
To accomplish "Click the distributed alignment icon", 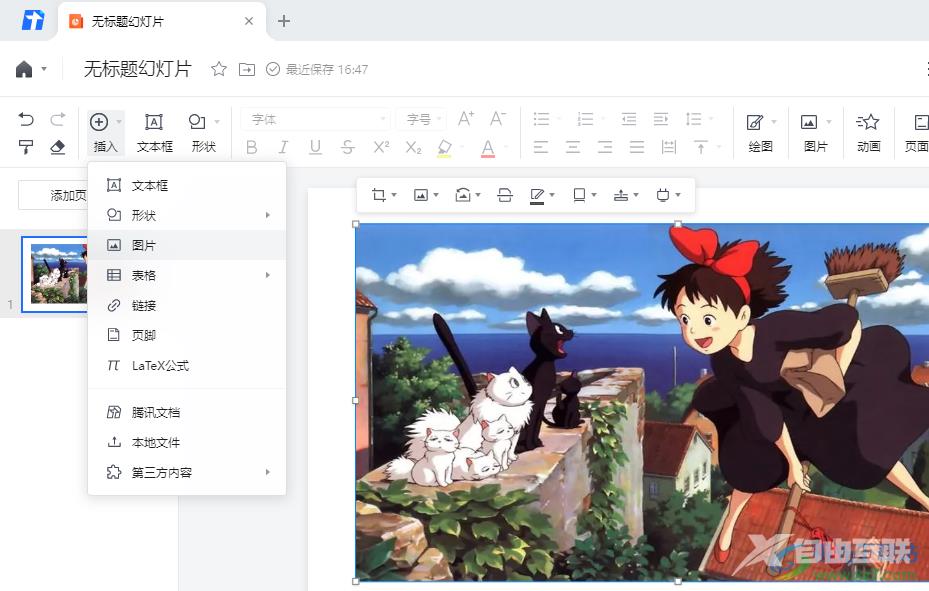I will click(668, 147).
